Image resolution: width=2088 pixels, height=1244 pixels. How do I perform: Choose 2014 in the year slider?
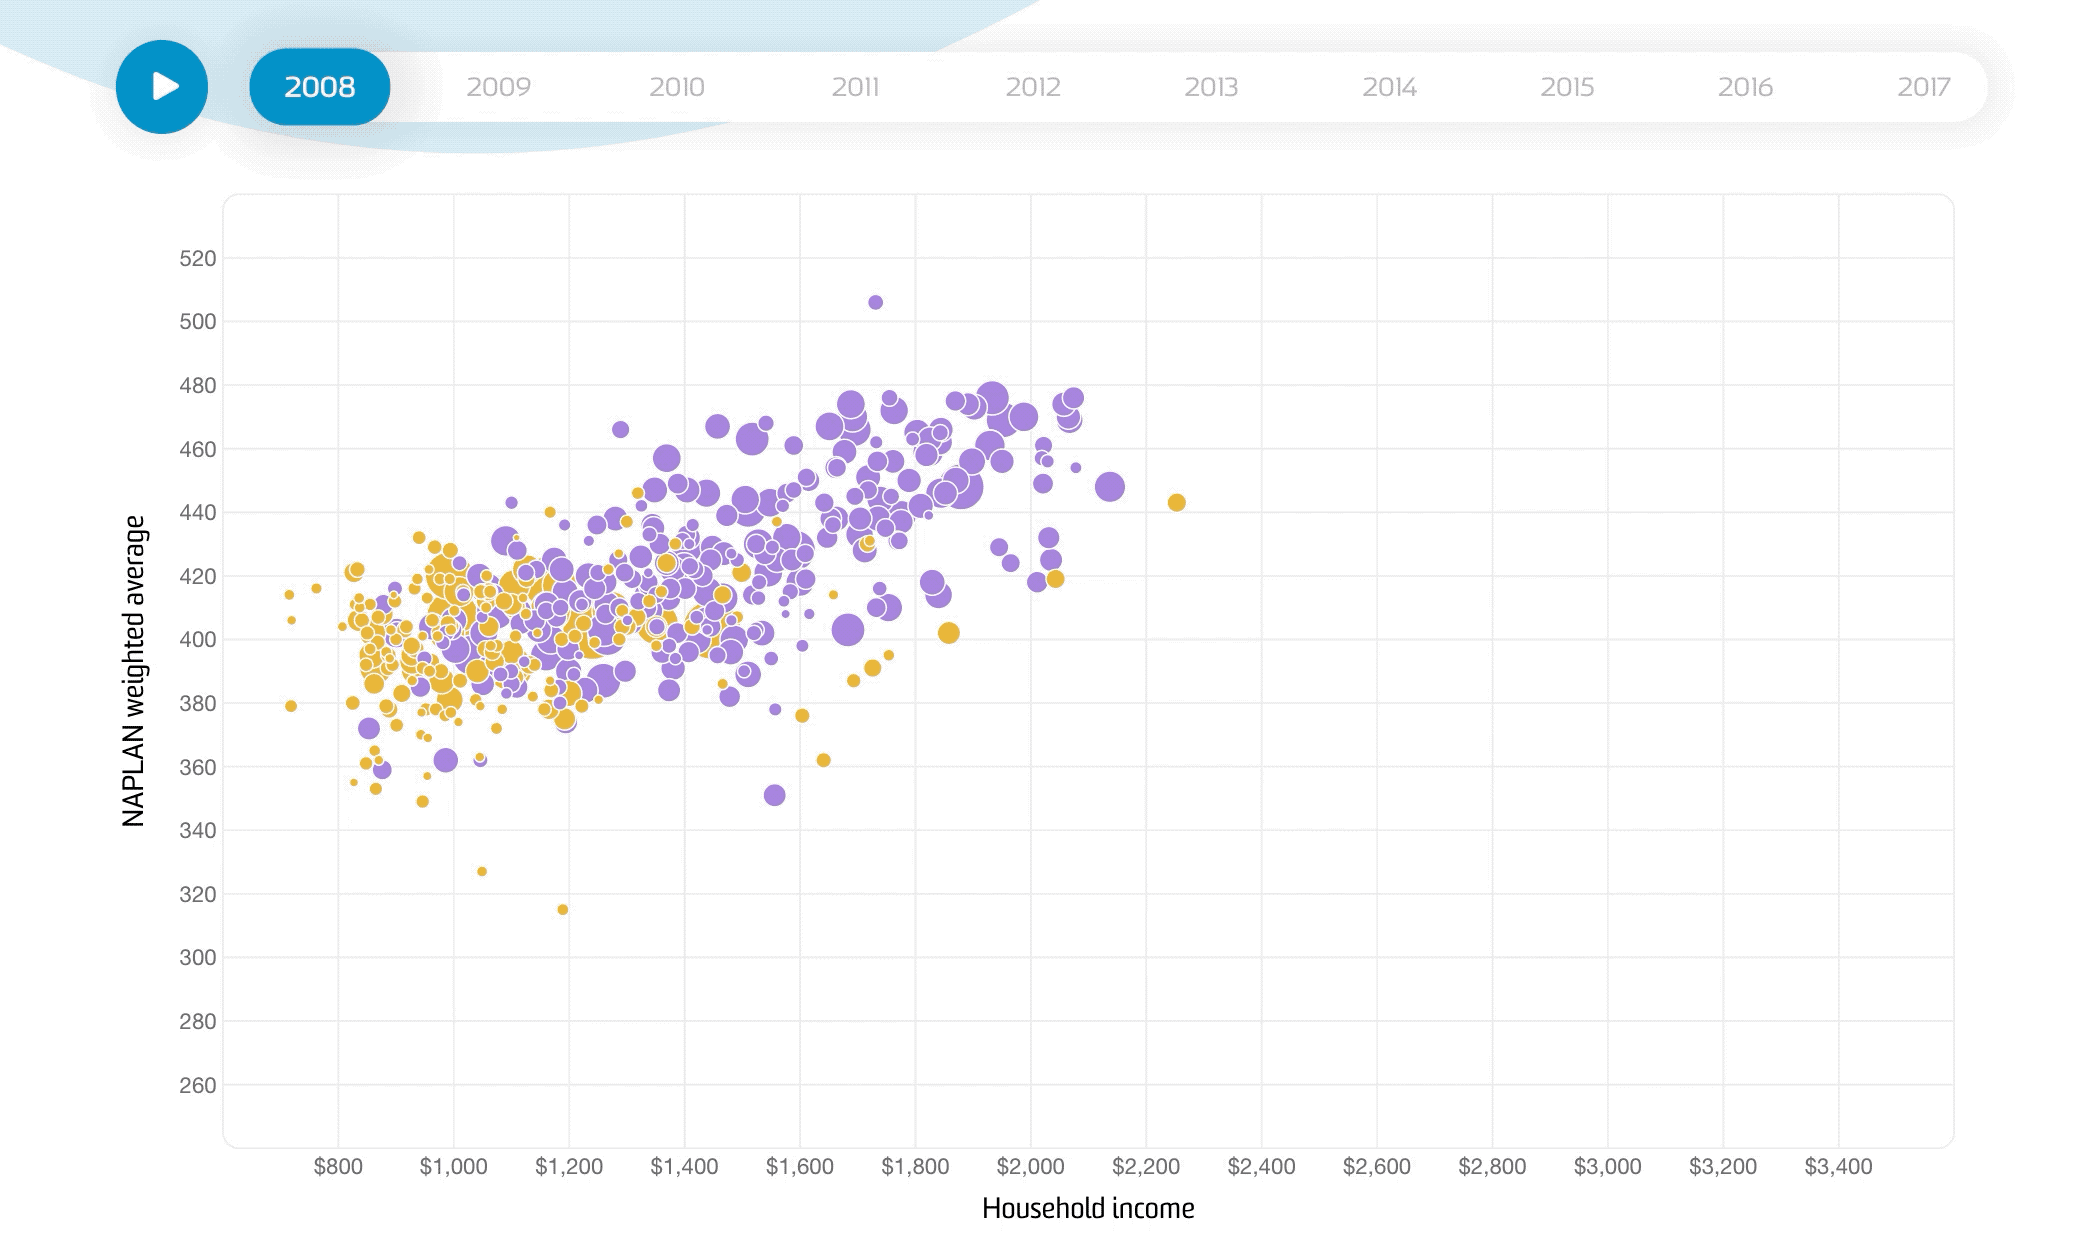[x=1389, y=87]
